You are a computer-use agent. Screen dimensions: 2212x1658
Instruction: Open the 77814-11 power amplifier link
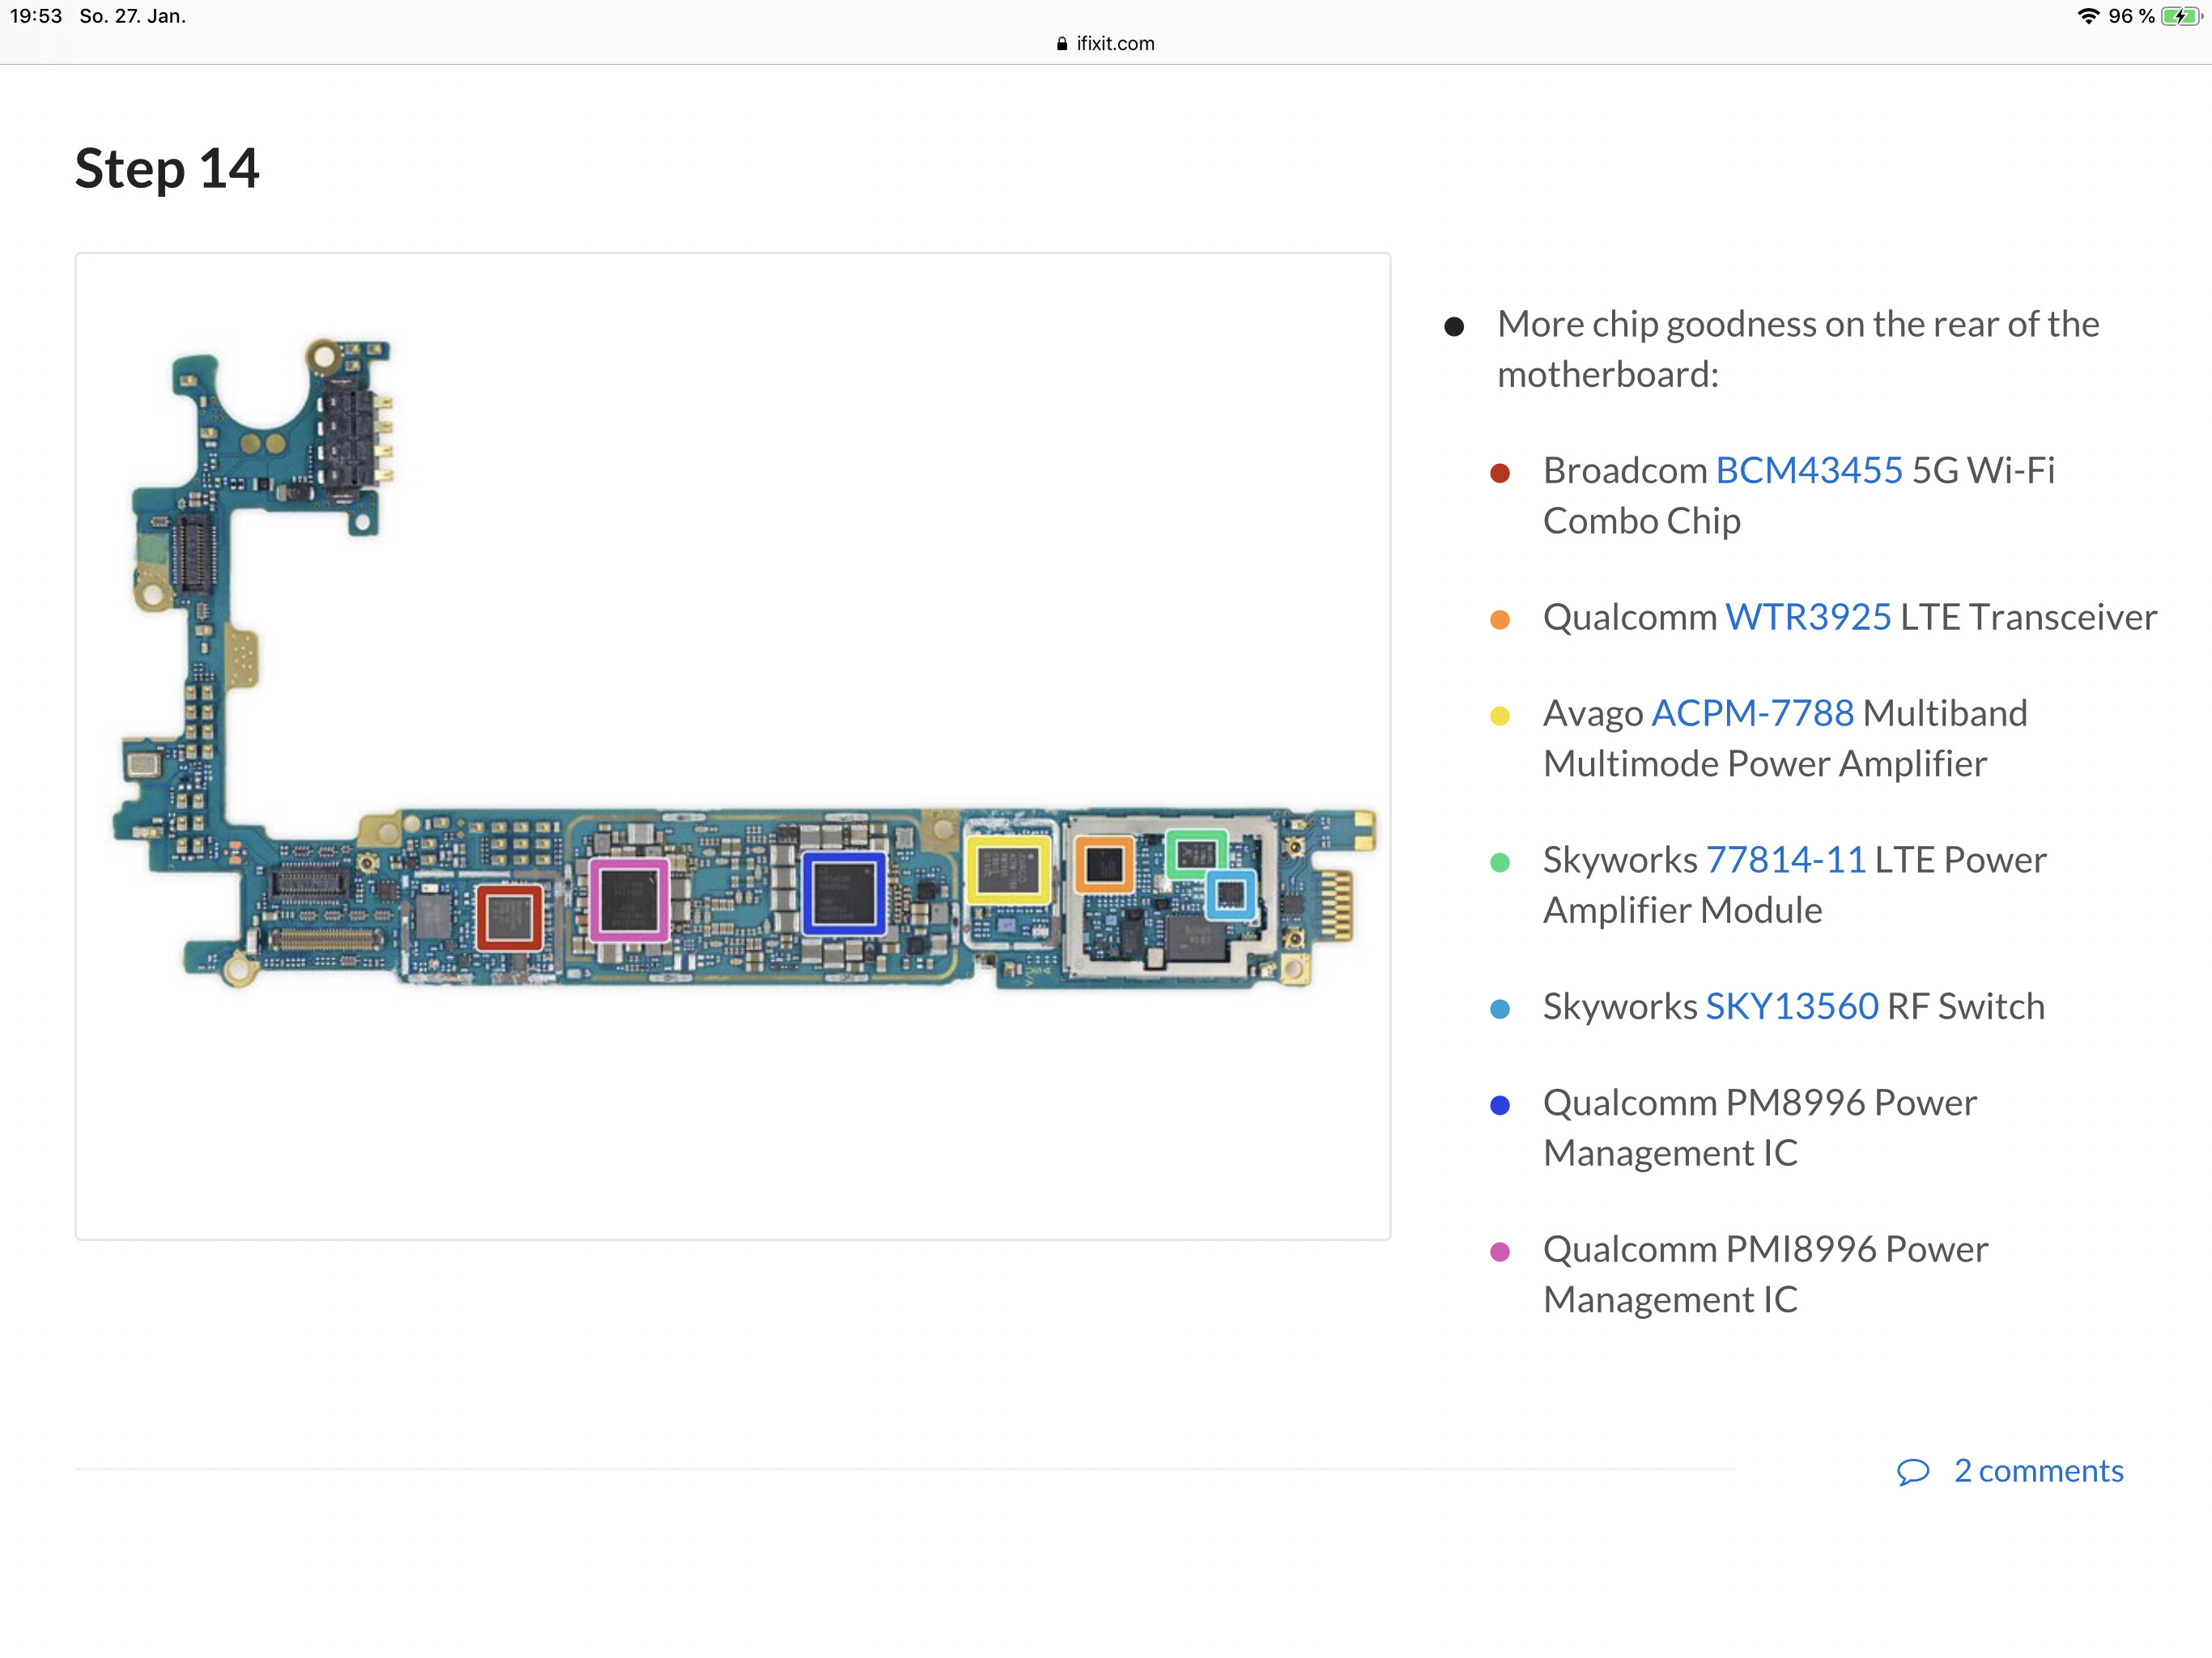click(x=1785, y=860)
